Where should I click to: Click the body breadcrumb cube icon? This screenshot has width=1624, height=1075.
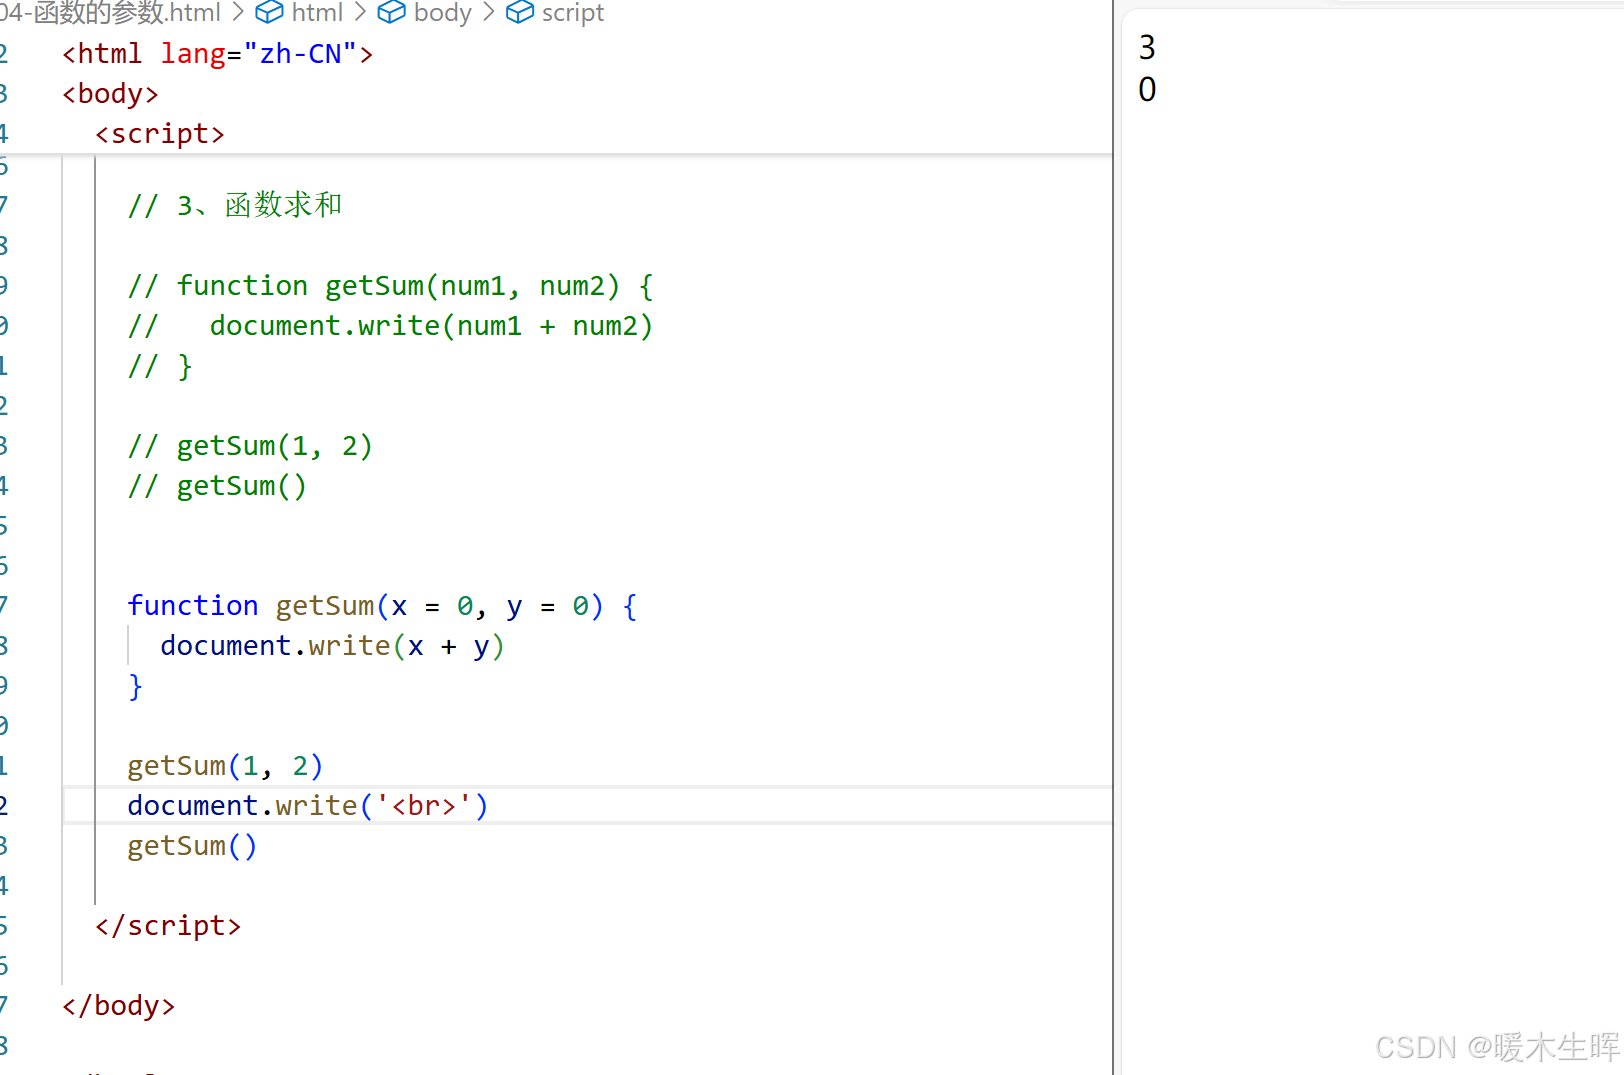coord(391,12)
